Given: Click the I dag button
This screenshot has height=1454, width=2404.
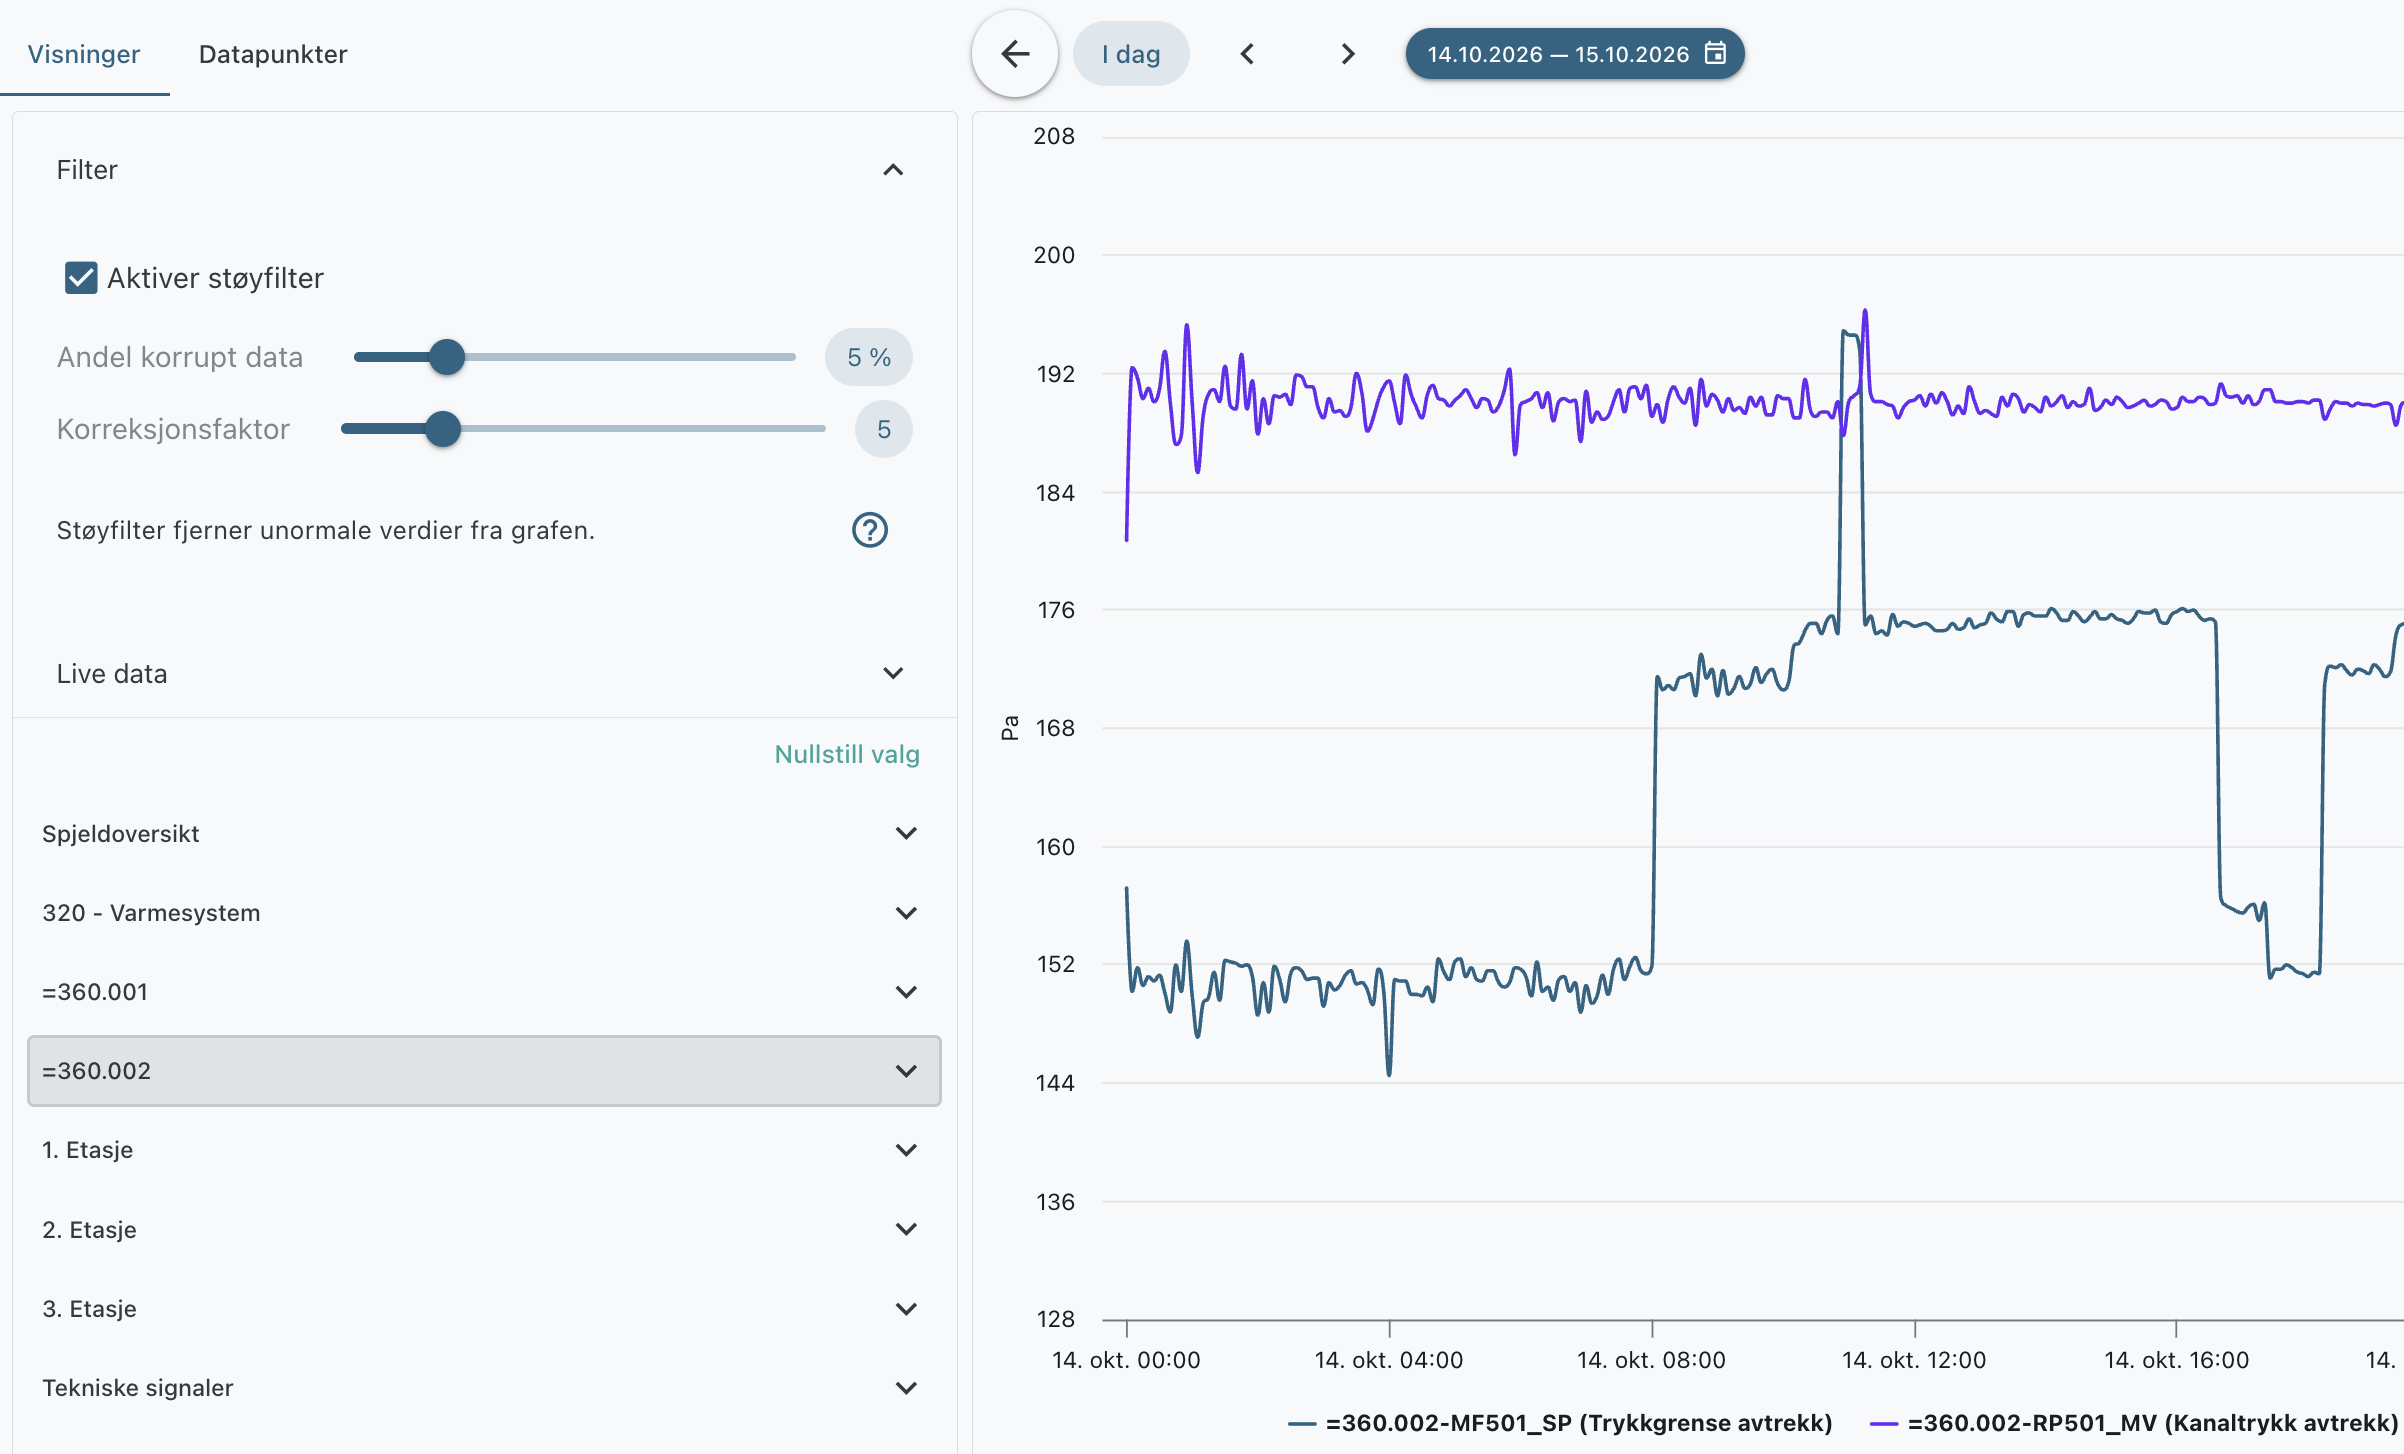Looking at the screenshot, I should 1131,54.
